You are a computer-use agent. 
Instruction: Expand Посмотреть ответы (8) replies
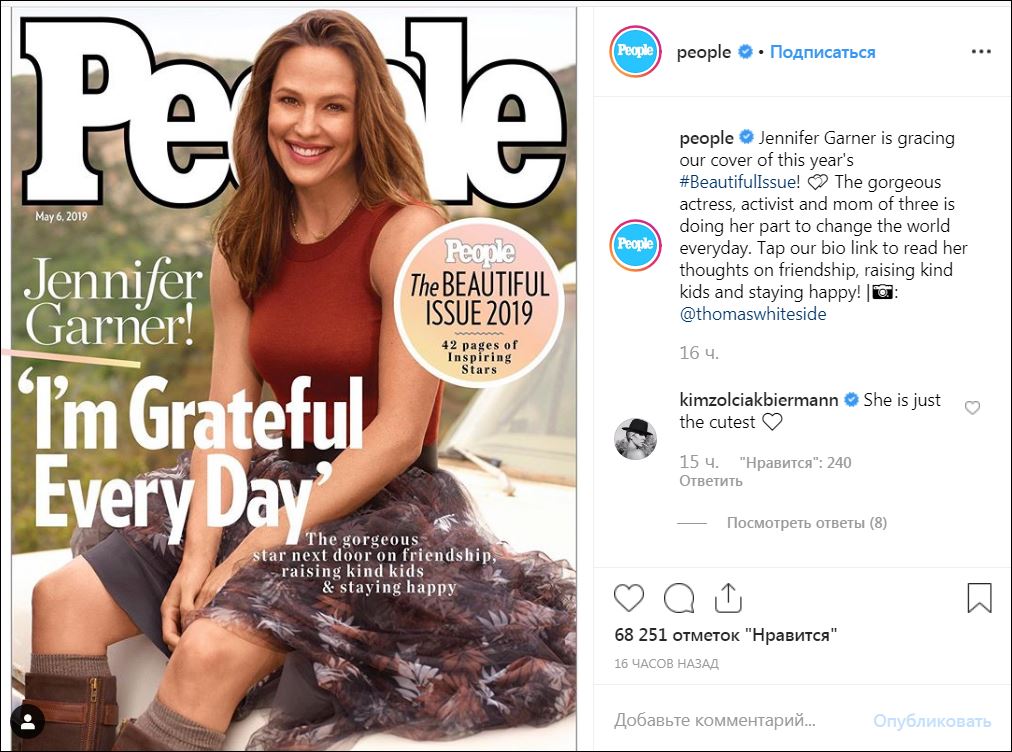[x=806, y=523]
